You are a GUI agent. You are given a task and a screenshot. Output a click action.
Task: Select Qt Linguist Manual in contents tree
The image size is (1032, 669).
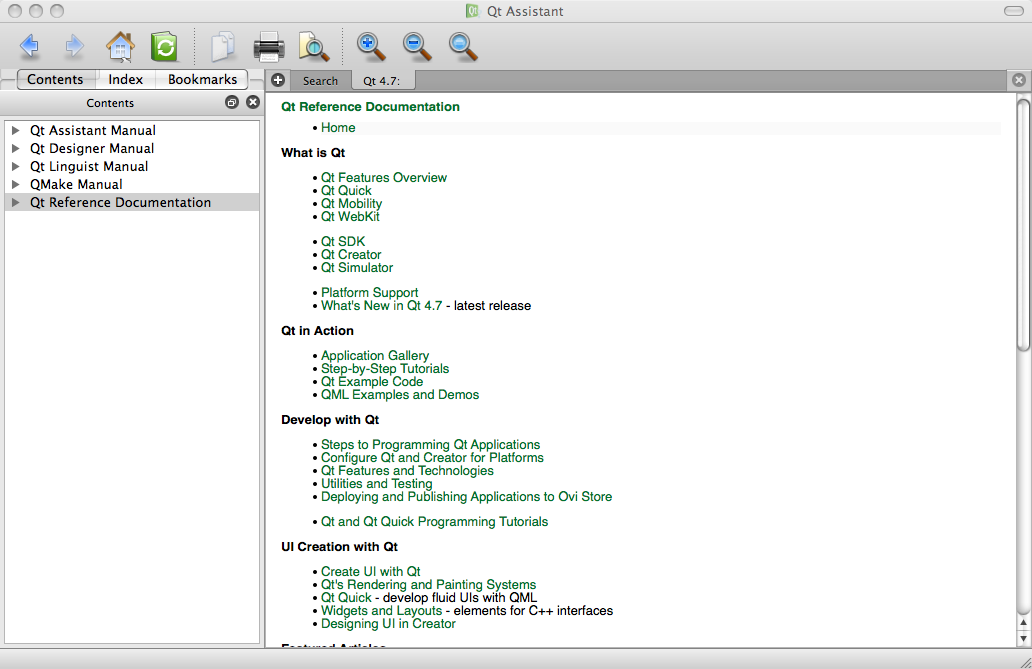click(x=89, y=167)
